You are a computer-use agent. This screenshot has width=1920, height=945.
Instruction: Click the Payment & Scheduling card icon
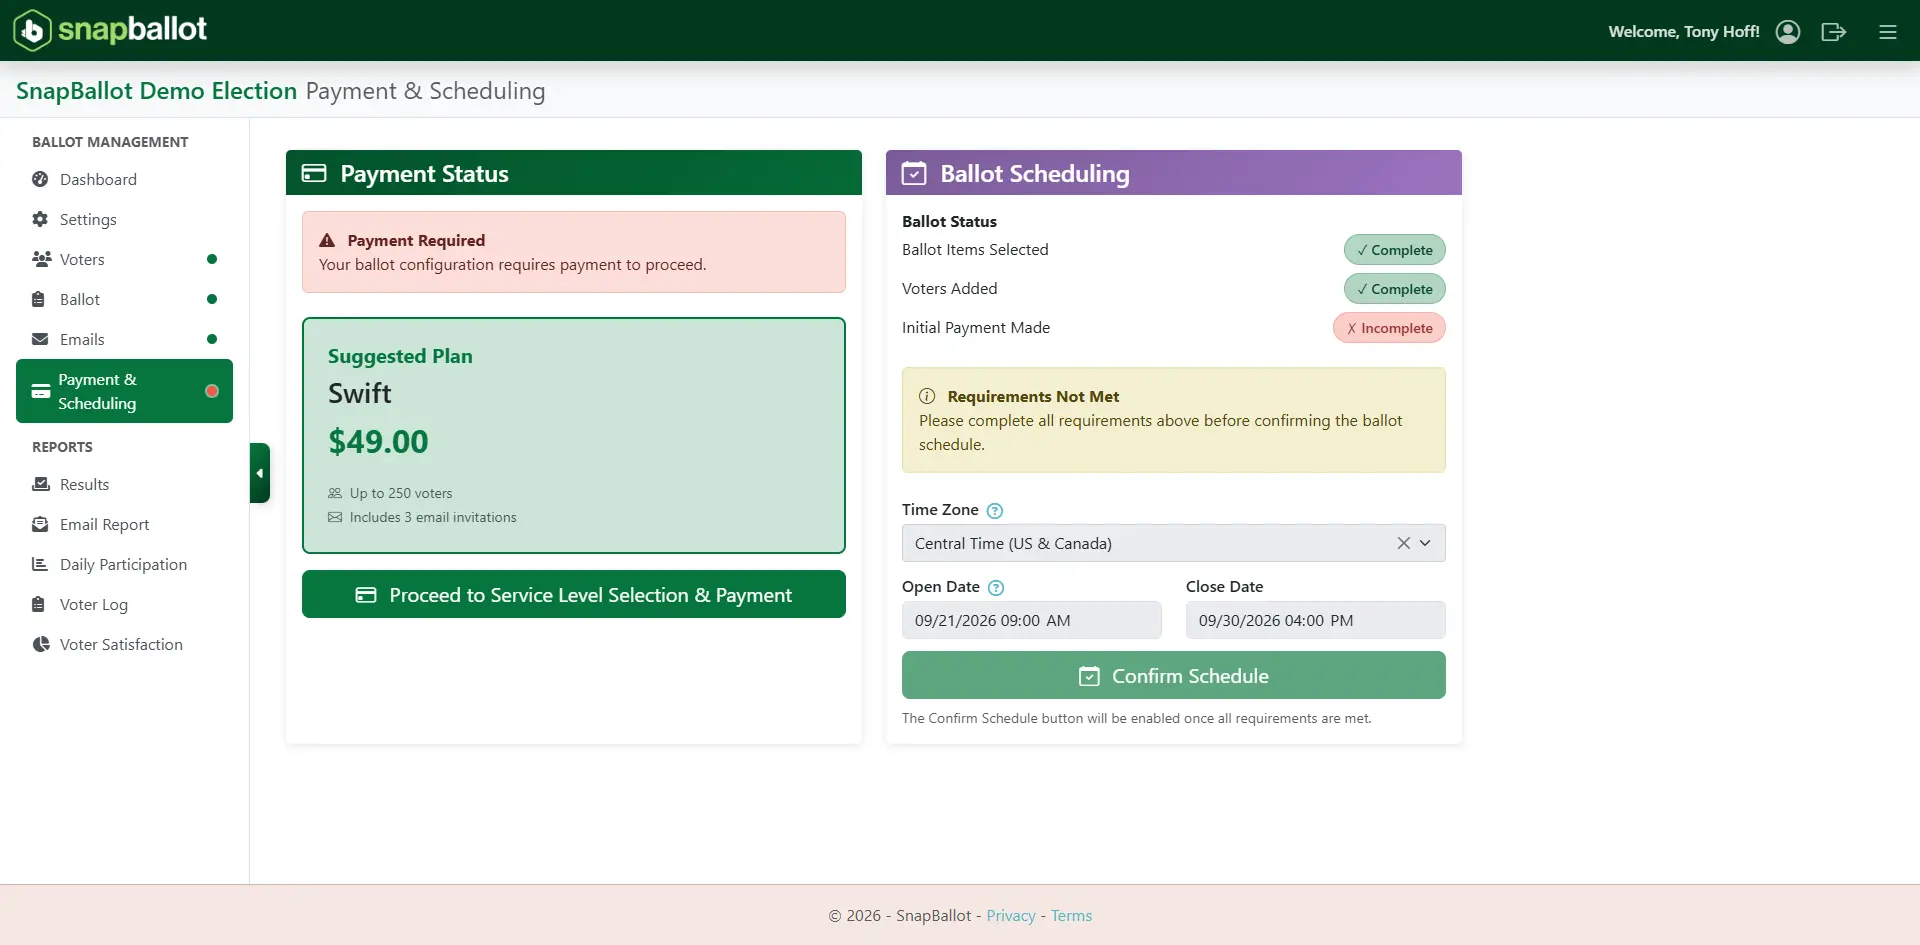41,391
